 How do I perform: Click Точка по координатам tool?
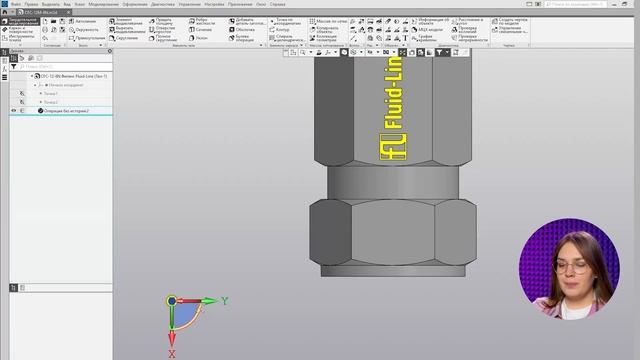tap(285, 21)
